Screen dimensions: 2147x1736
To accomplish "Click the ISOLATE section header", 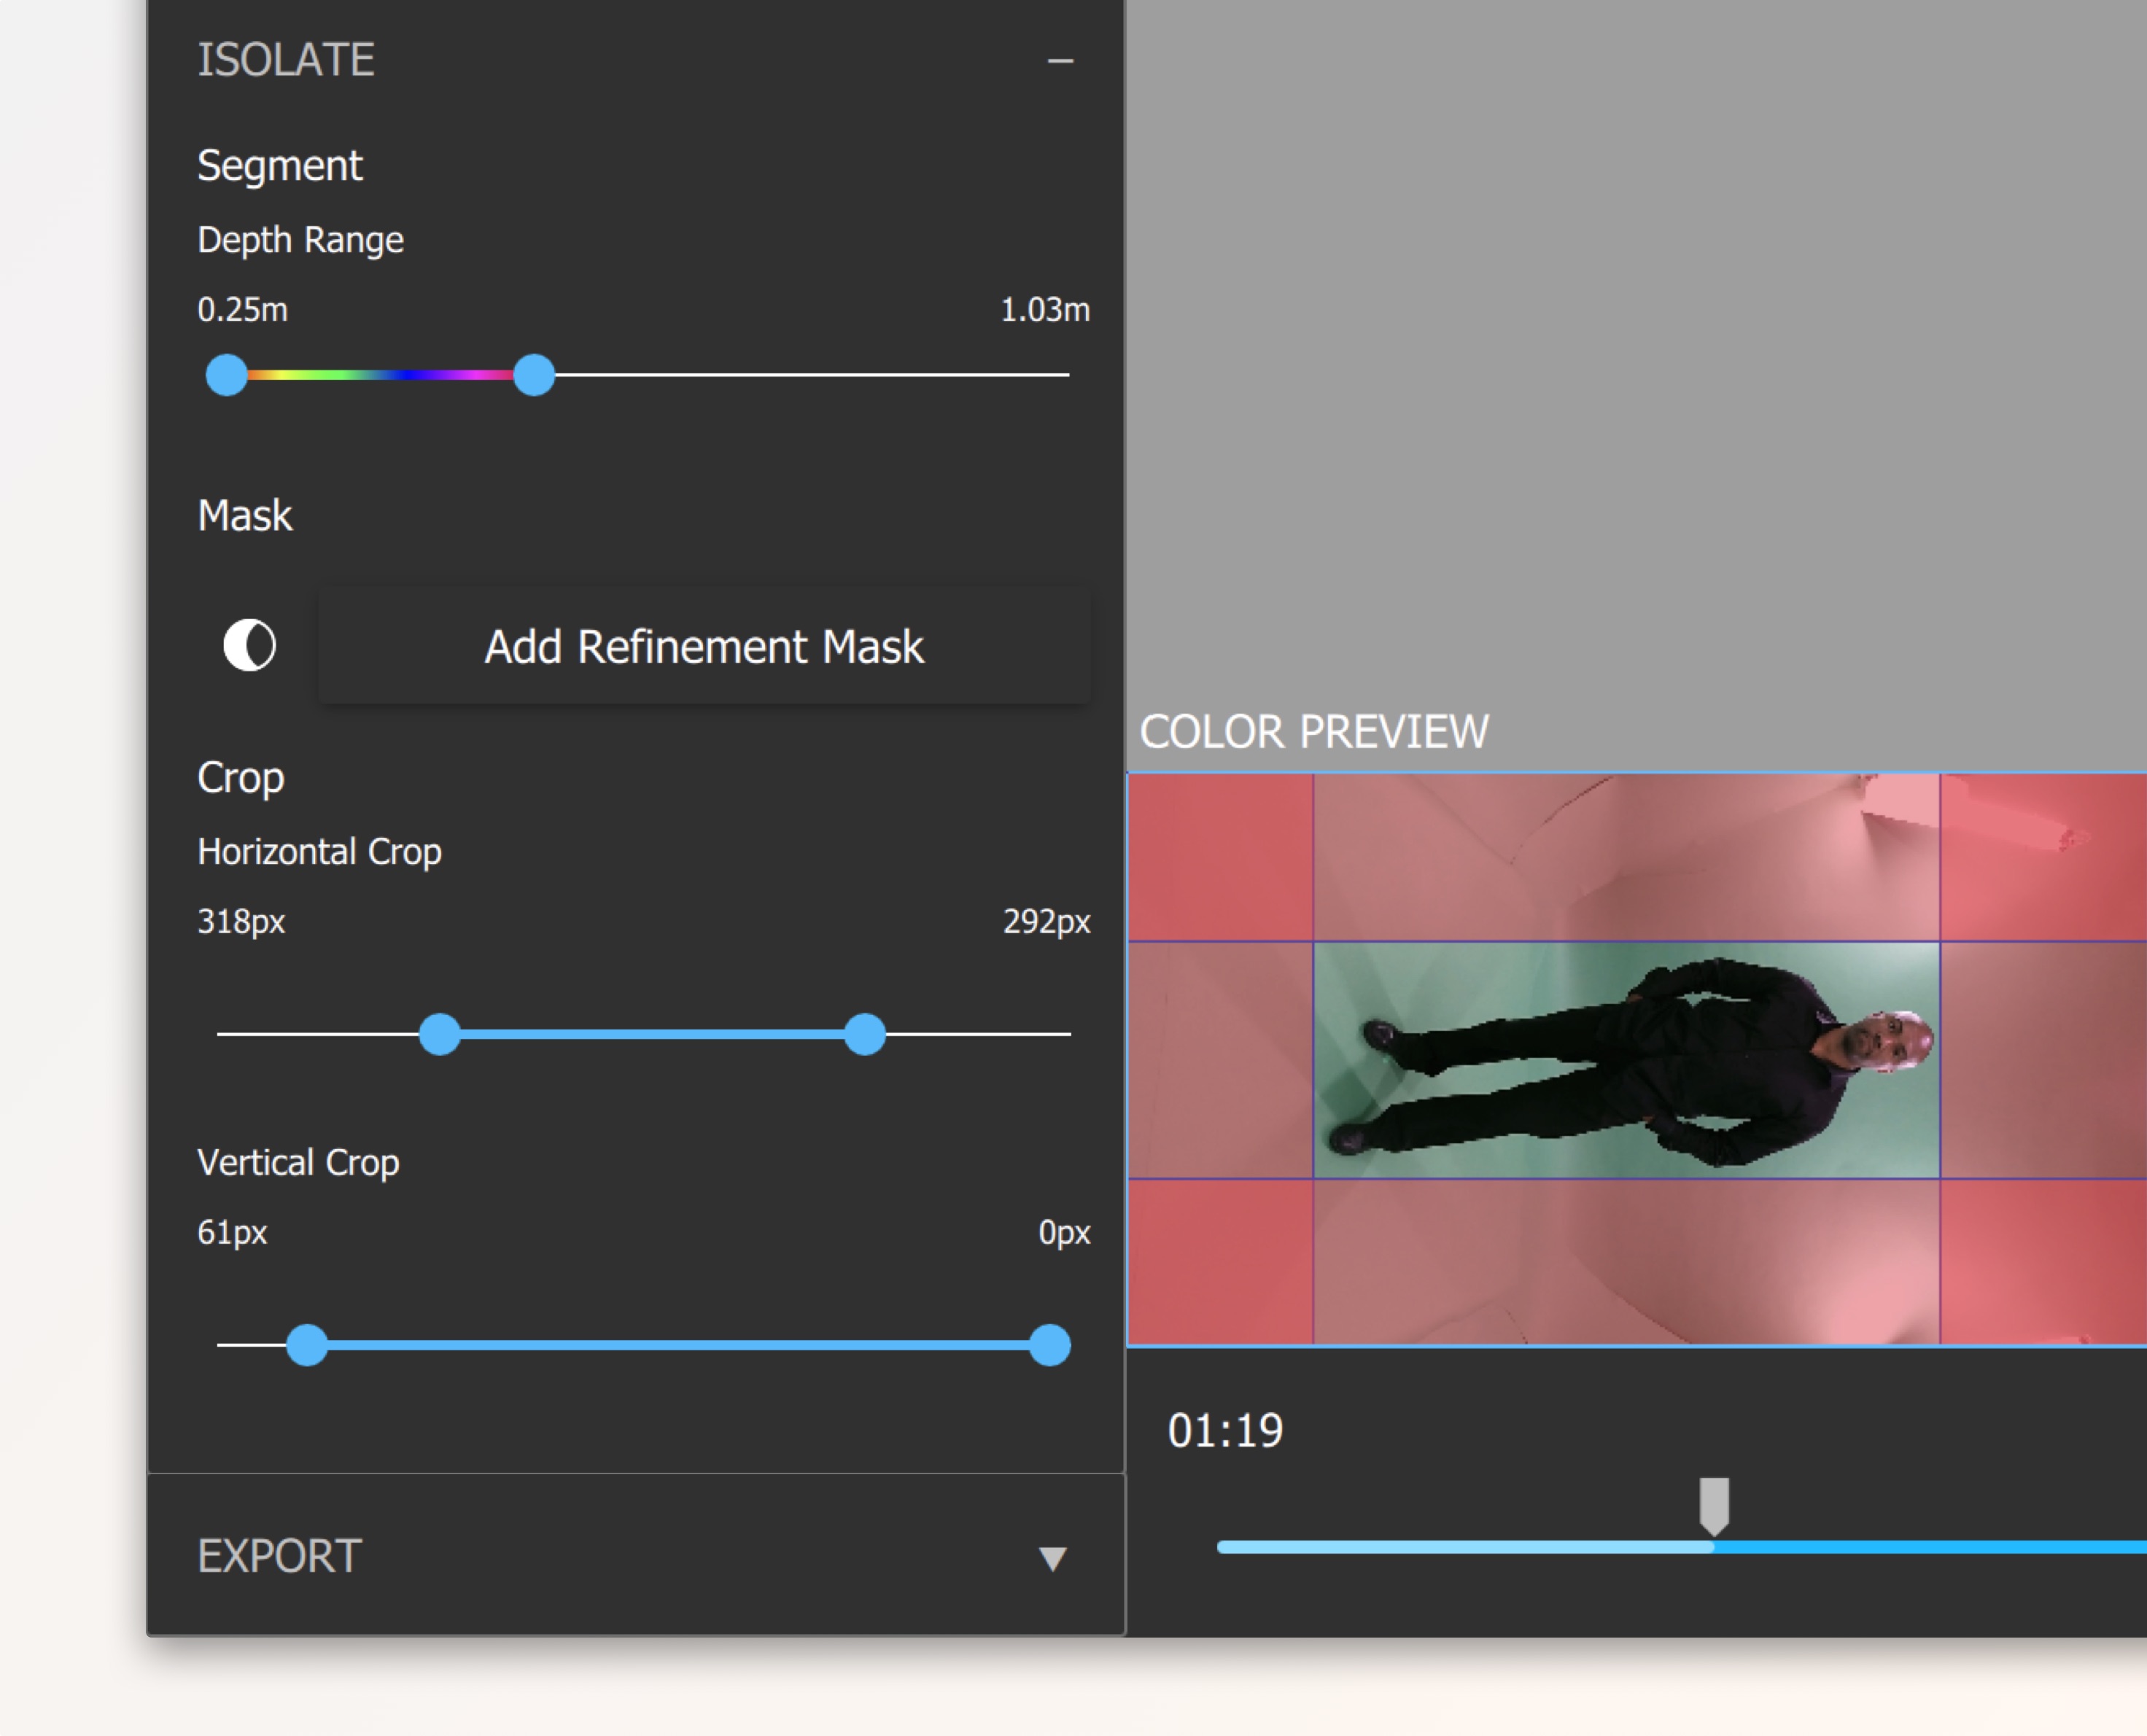I will coord(286,60).
